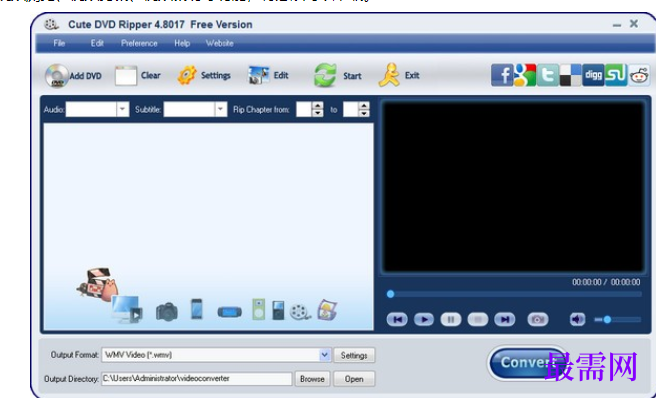Open the Website menu
Viewport: 656px width, 398px height.
220,43
